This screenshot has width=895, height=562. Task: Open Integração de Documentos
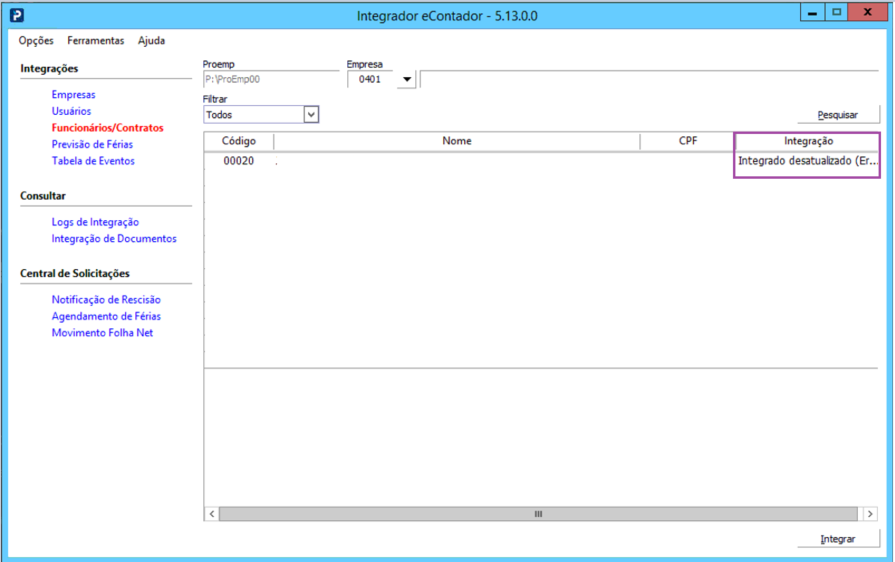coord(114,238)
